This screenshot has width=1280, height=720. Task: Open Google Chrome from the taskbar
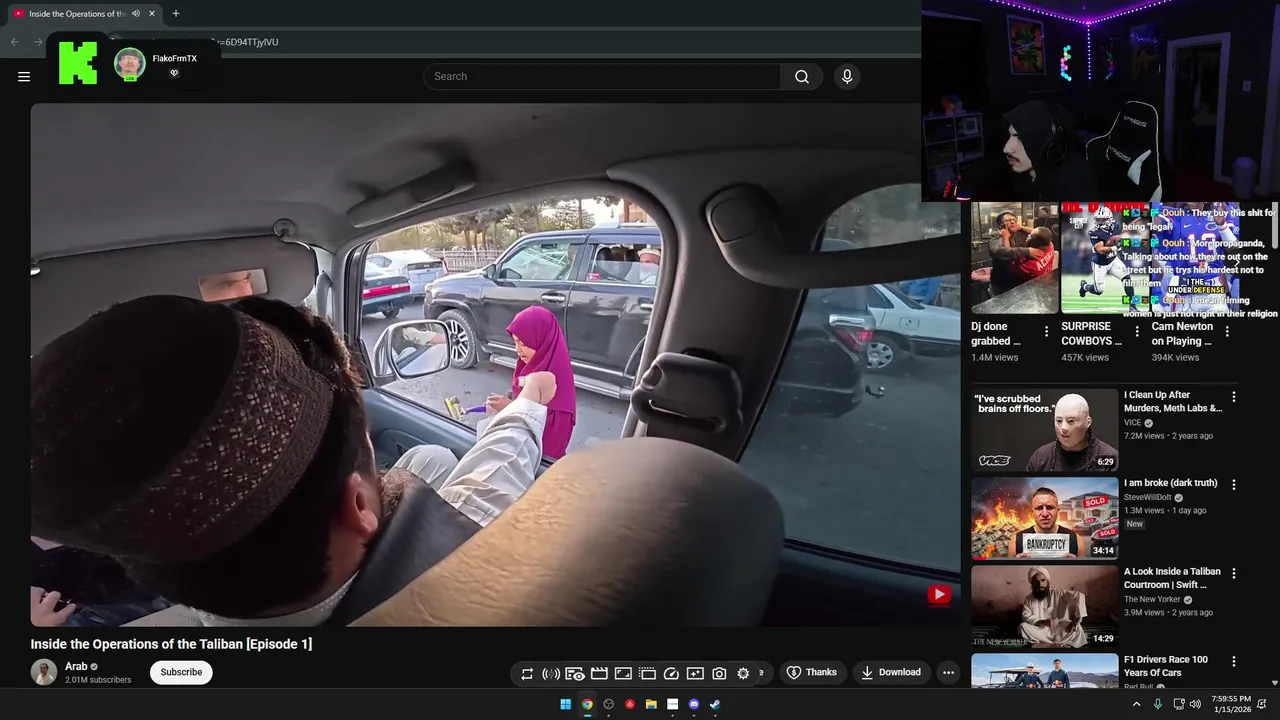pyautogui.click(x=587, y=704)
